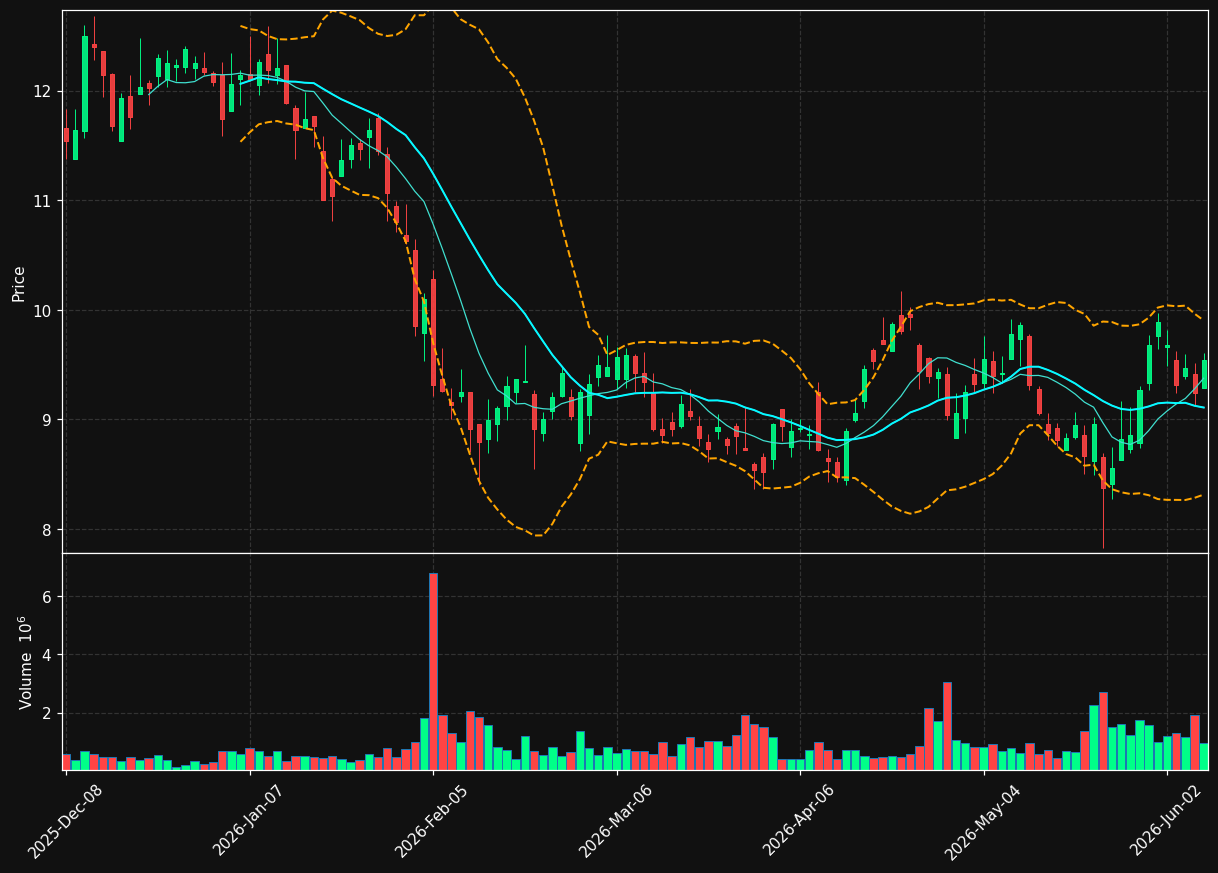Click the volume tick label 4
The width and height of the screenshot is (1218, 873).
point(46,655)
